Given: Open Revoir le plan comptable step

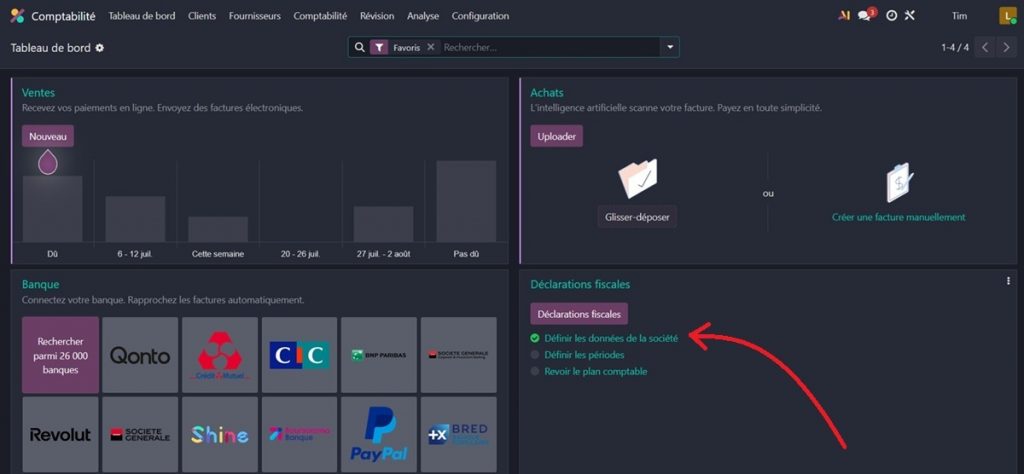Looking at the screenshot, I should point(596,371).
